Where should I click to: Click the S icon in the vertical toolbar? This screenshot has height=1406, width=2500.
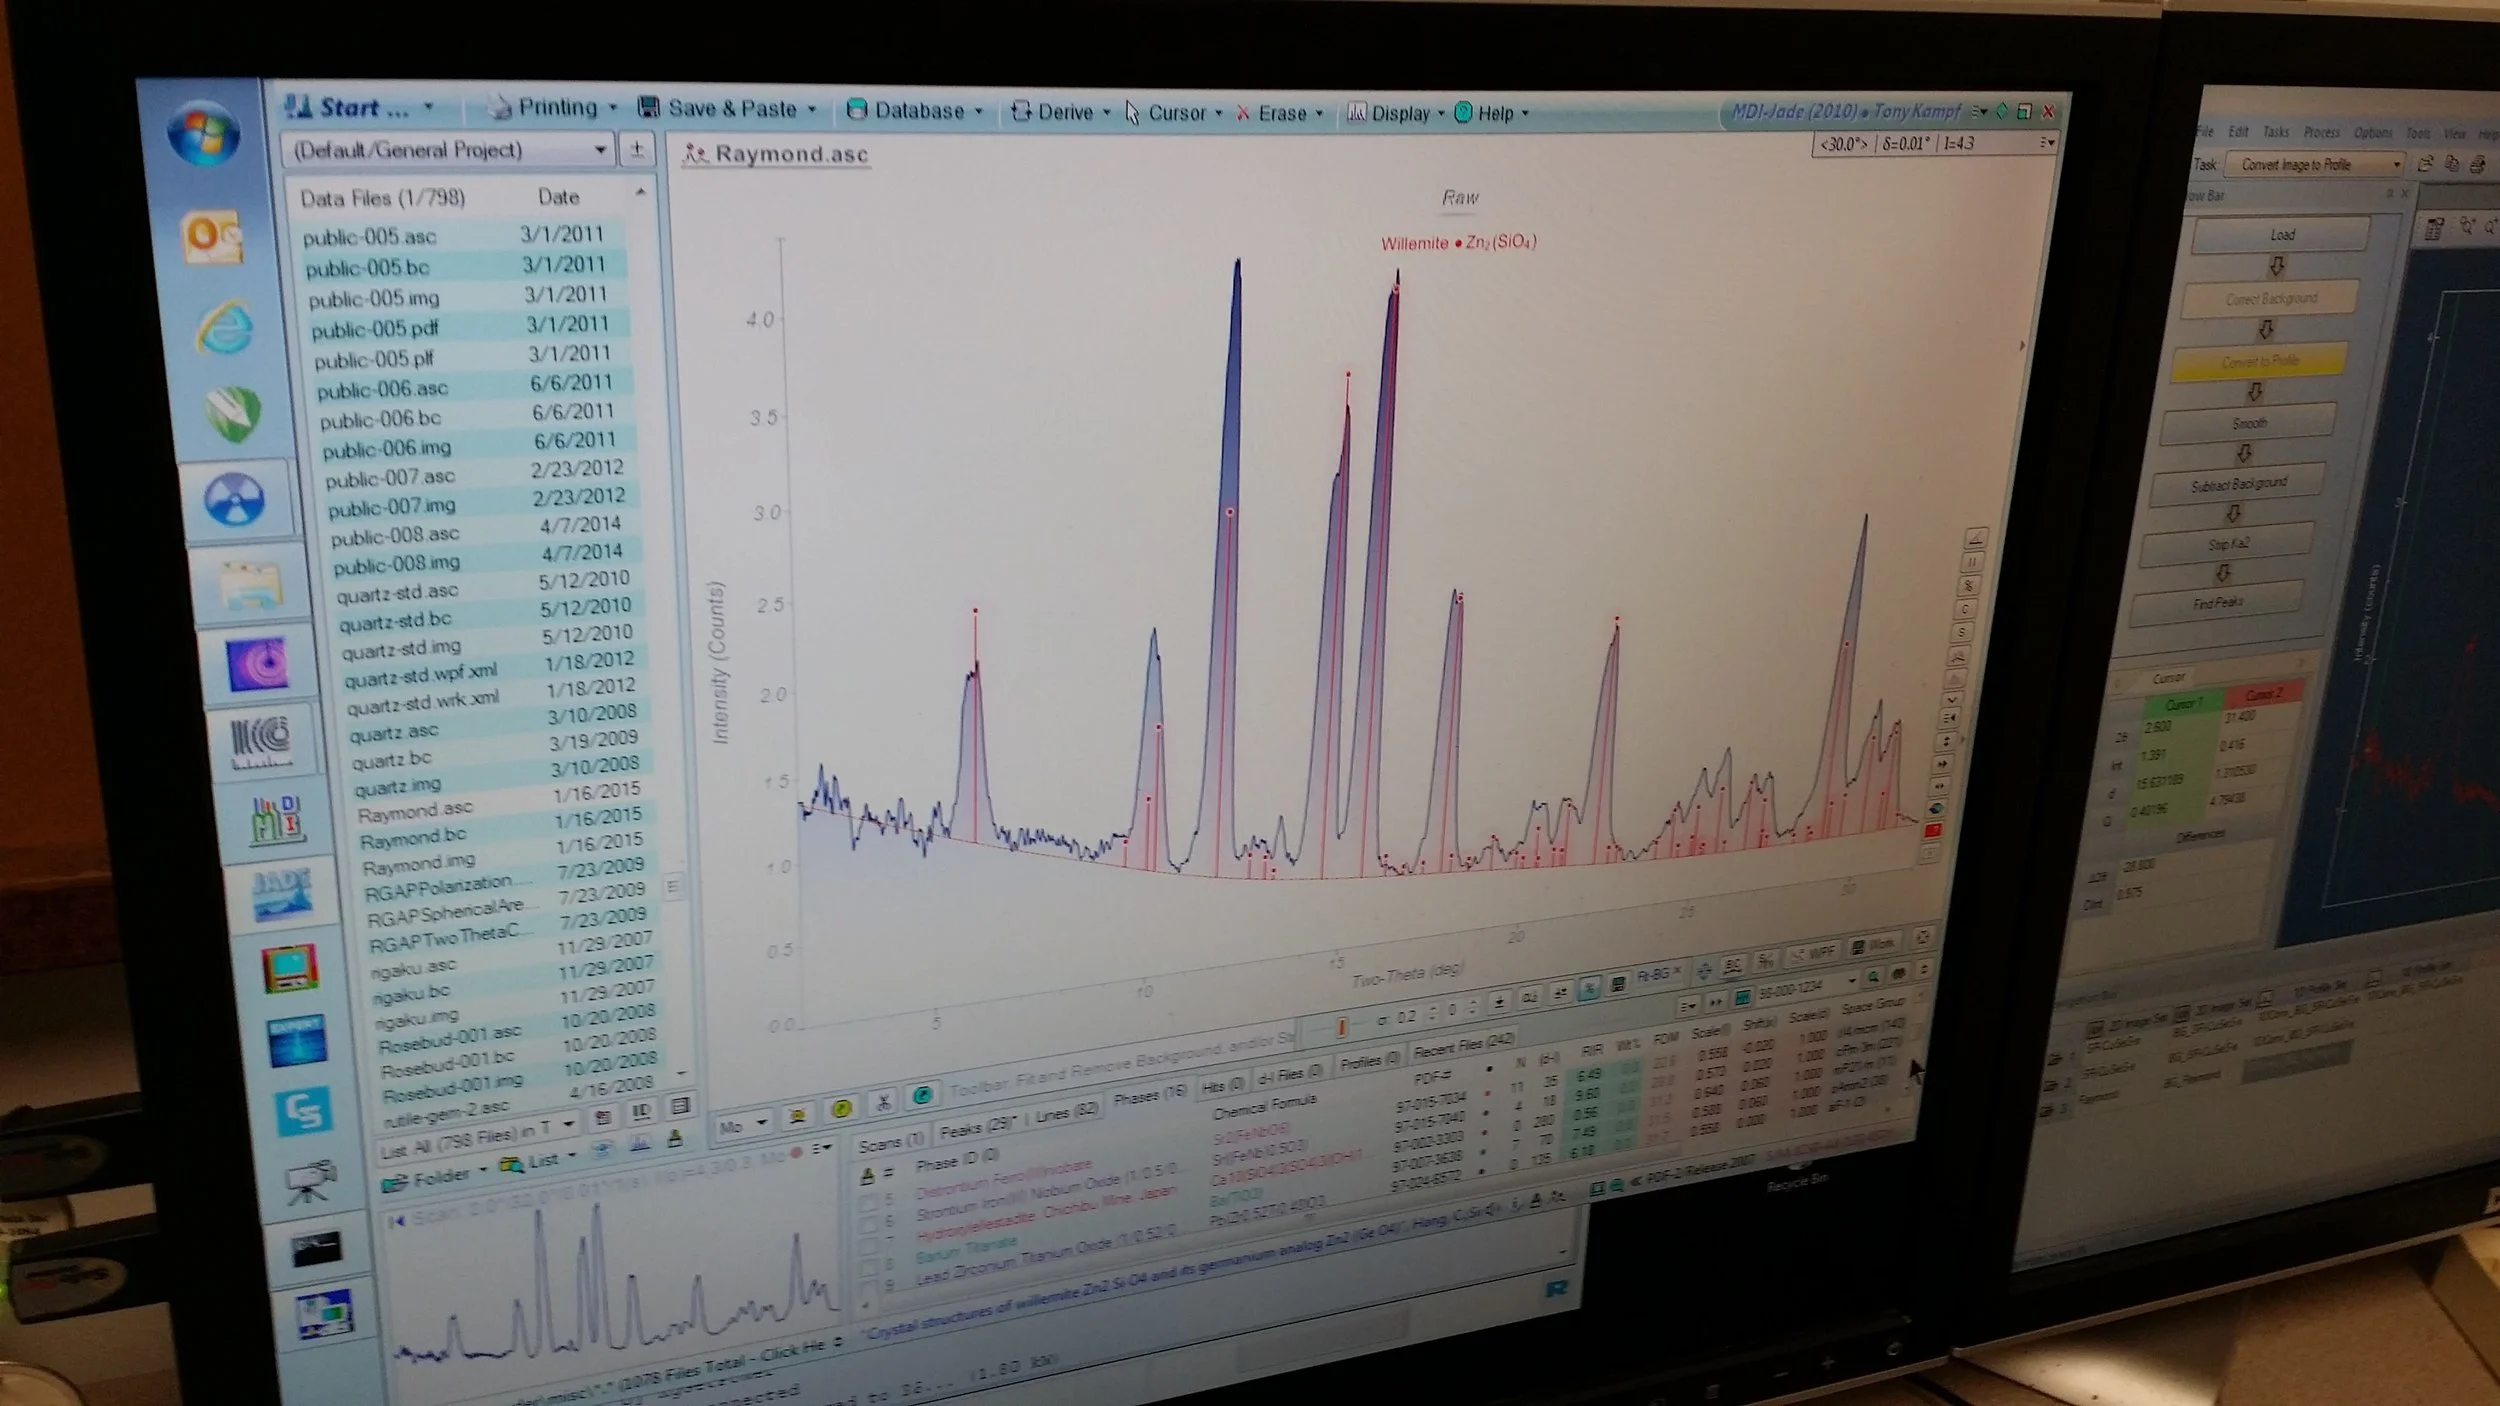tap(1961, 632)
